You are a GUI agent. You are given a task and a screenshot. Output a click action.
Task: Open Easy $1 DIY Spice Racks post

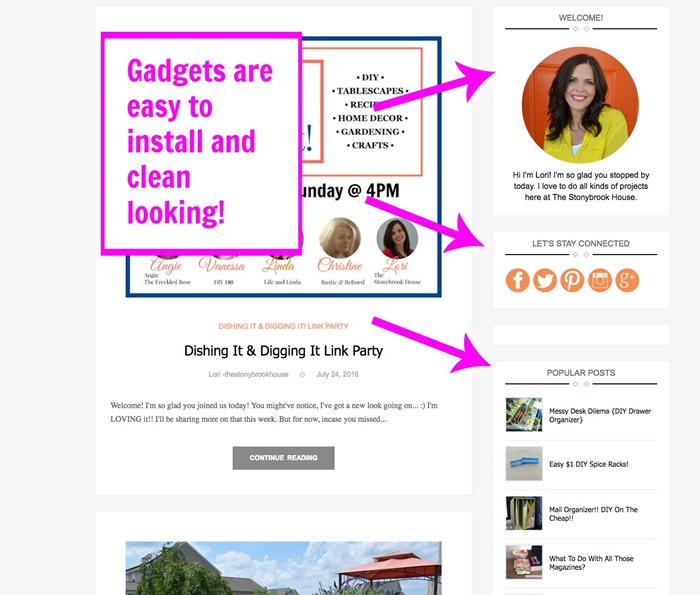tap(588, 464)
